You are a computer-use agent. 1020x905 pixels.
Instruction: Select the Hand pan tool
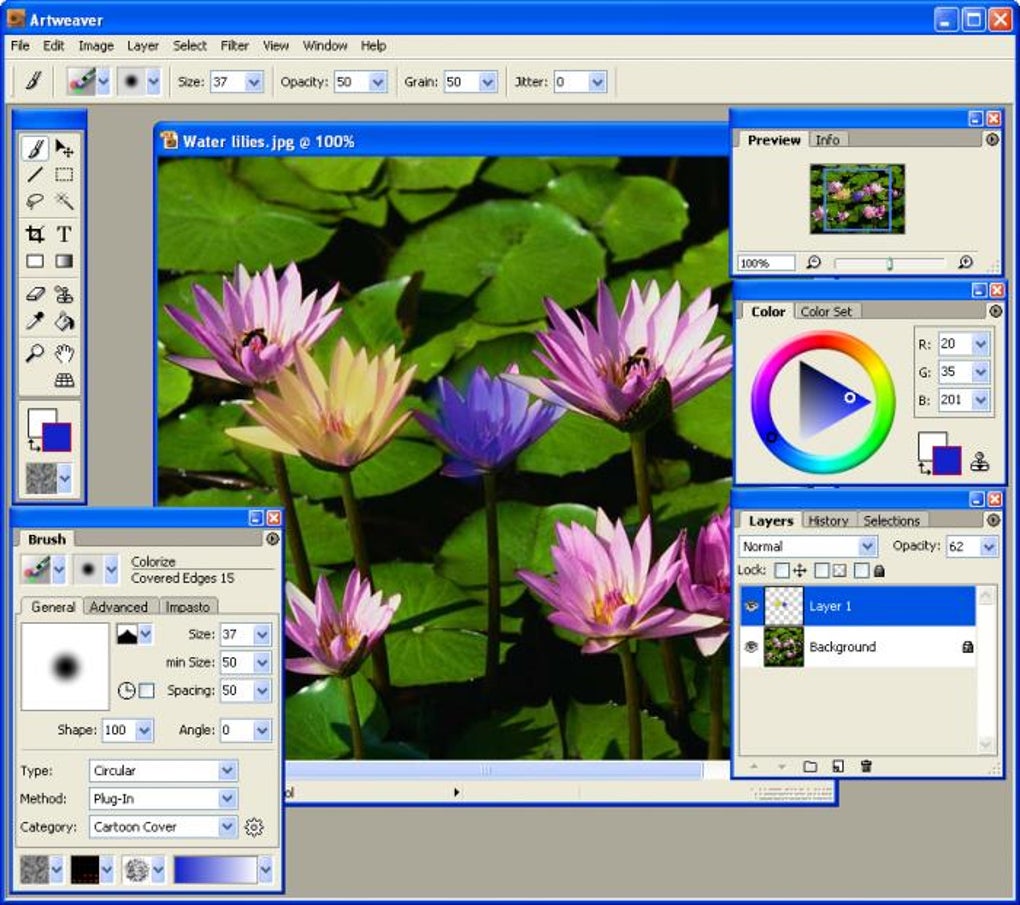pos(64,353)
